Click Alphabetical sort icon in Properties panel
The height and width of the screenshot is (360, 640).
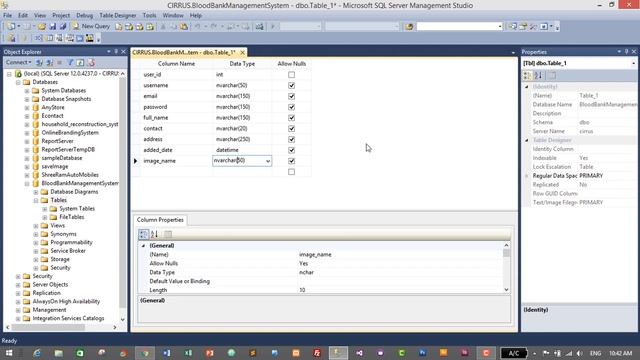pos(538,76)
